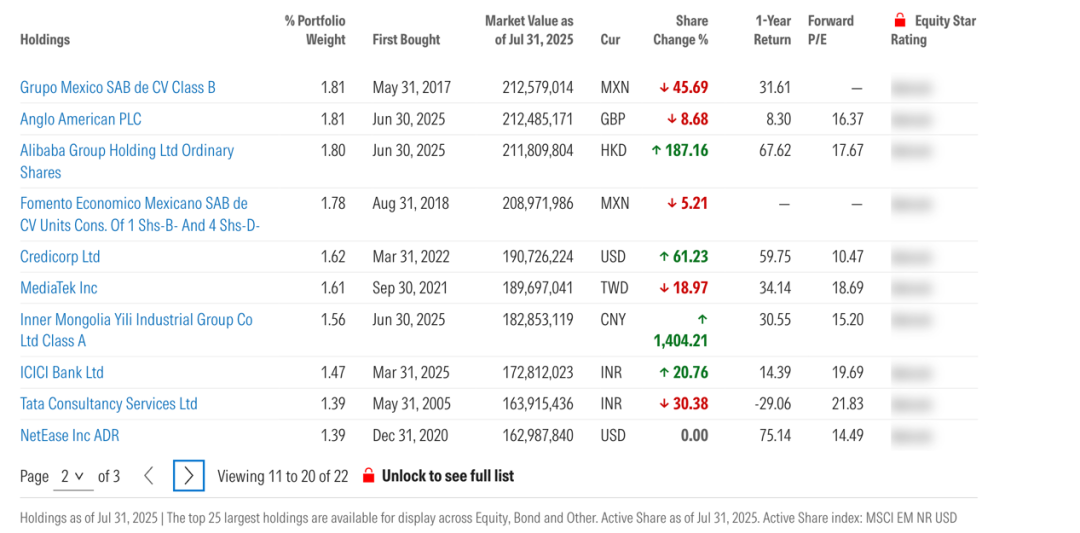Open the page number dropdown

pyautogui.click(x=71, y=476)
